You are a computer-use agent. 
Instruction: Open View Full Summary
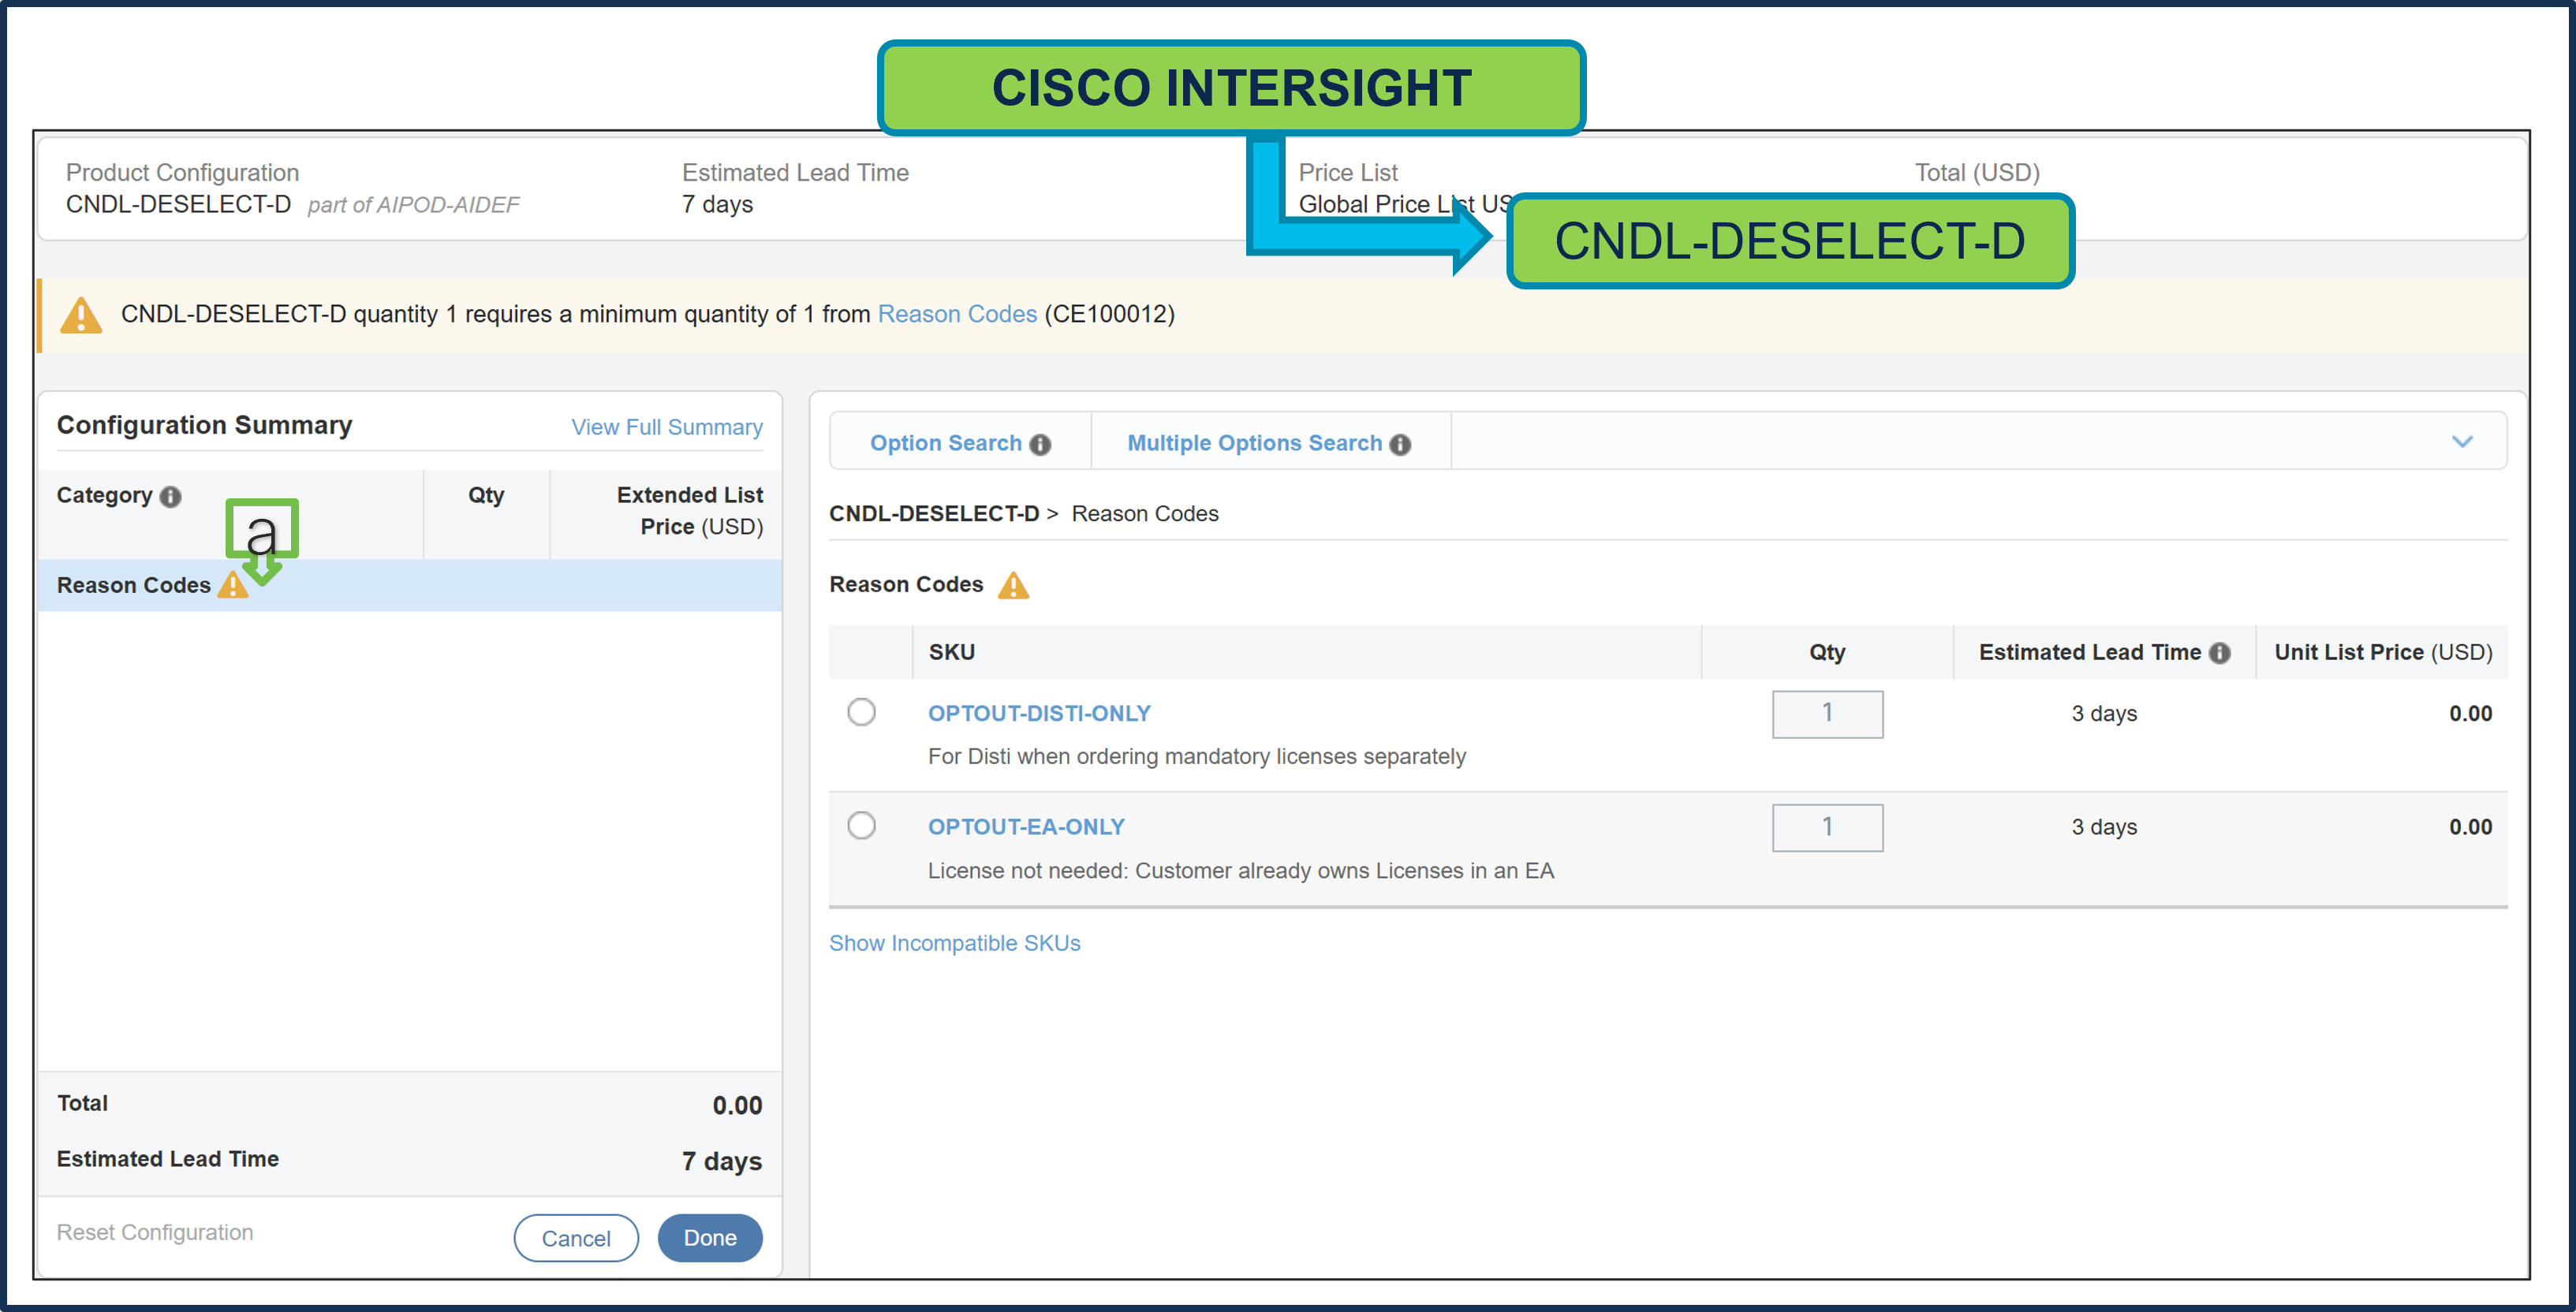[x=666, y=427]
